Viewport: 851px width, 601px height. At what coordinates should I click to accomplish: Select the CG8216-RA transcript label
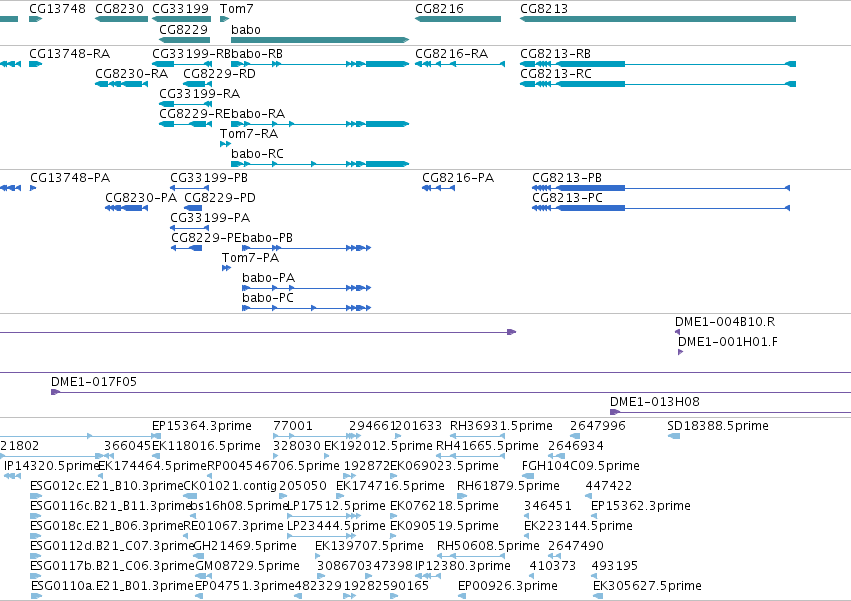(452, 54)
